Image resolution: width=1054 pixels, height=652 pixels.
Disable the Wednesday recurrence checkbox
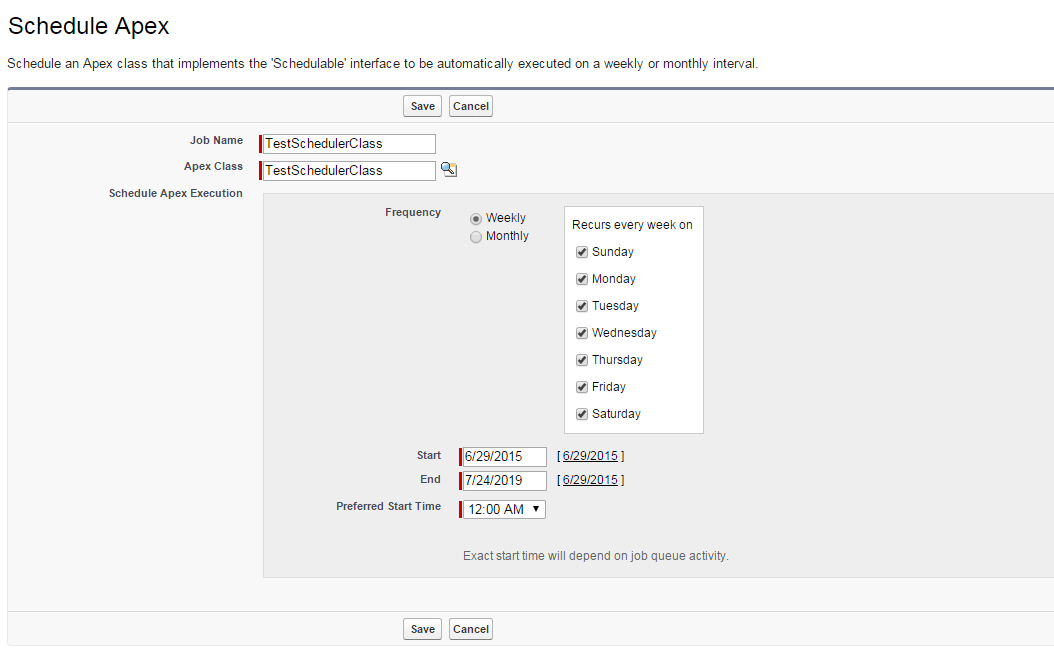582,333
